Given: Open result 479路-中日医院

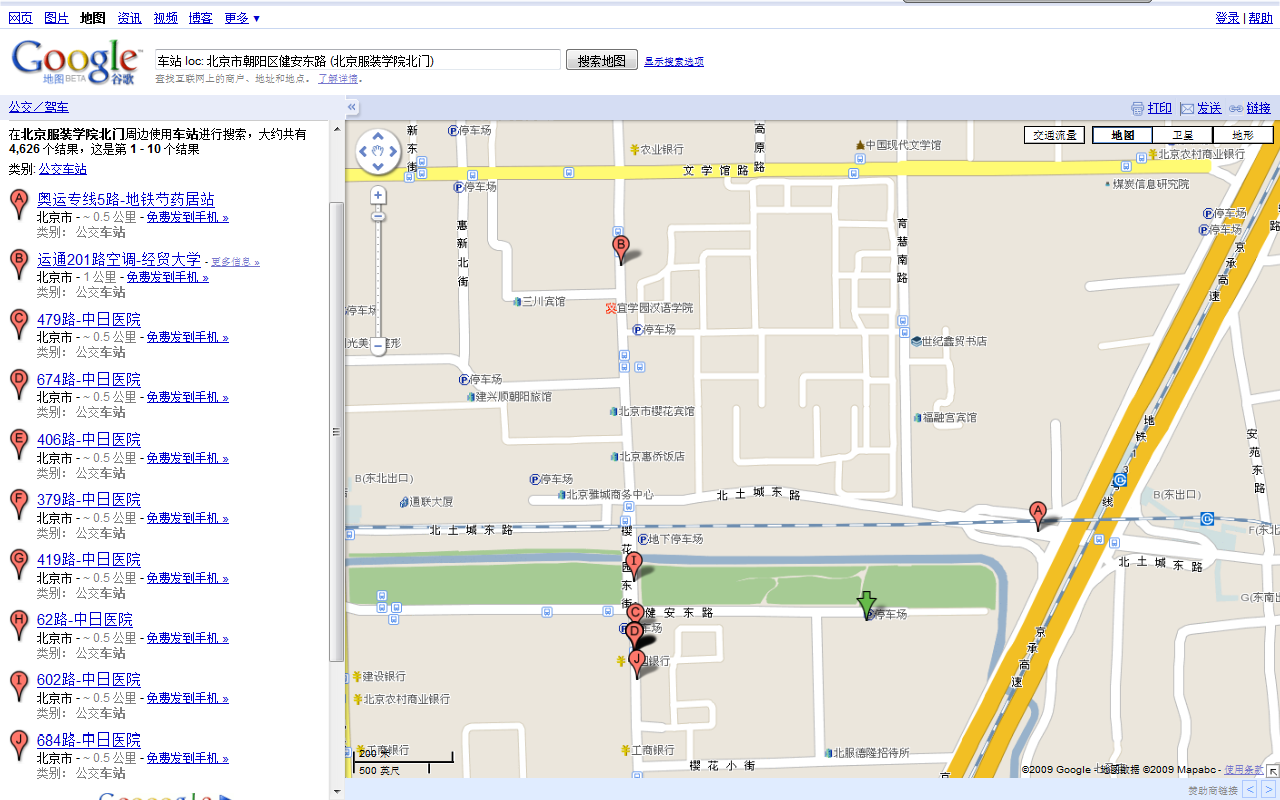Looking at the screenshot, I should [89, 320].
